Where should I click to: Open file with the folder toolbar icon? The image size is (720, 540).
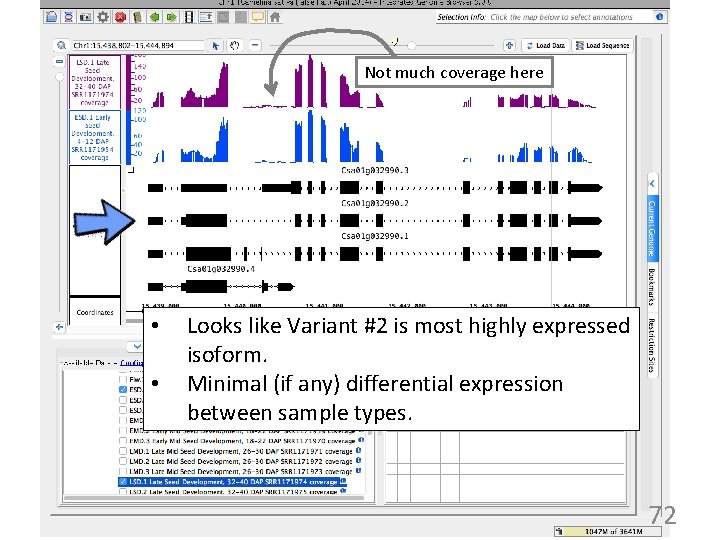point(51,17)
